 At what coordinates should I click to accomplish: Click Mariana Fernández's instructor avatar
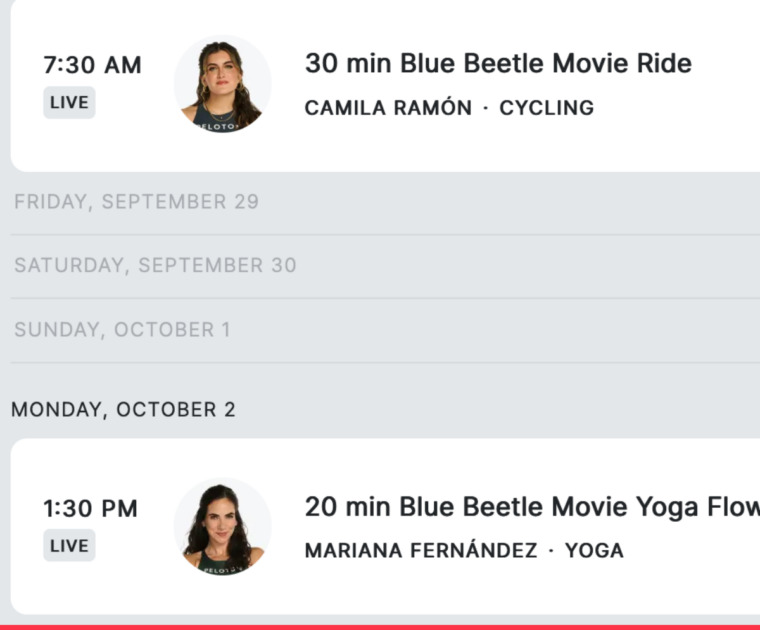(222, 527)
